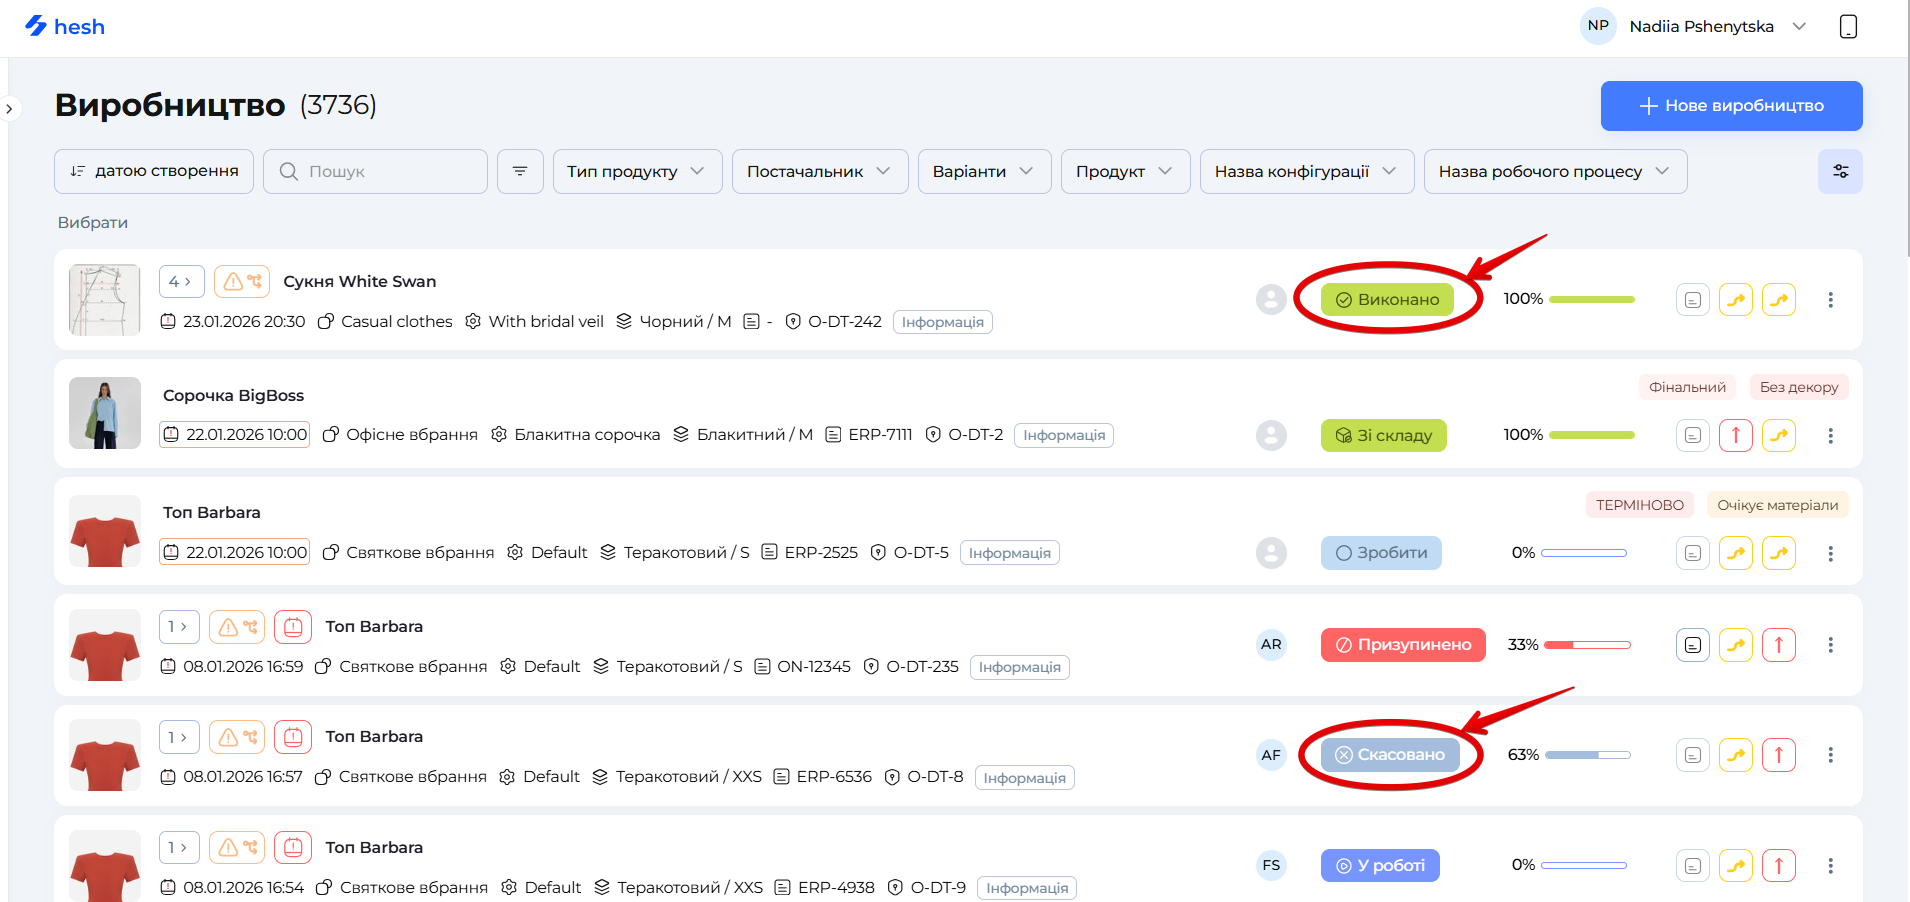
Task: Open Nadiia Pshenytska user menu
Action: pyautogui.click(x=1701, y=27)
